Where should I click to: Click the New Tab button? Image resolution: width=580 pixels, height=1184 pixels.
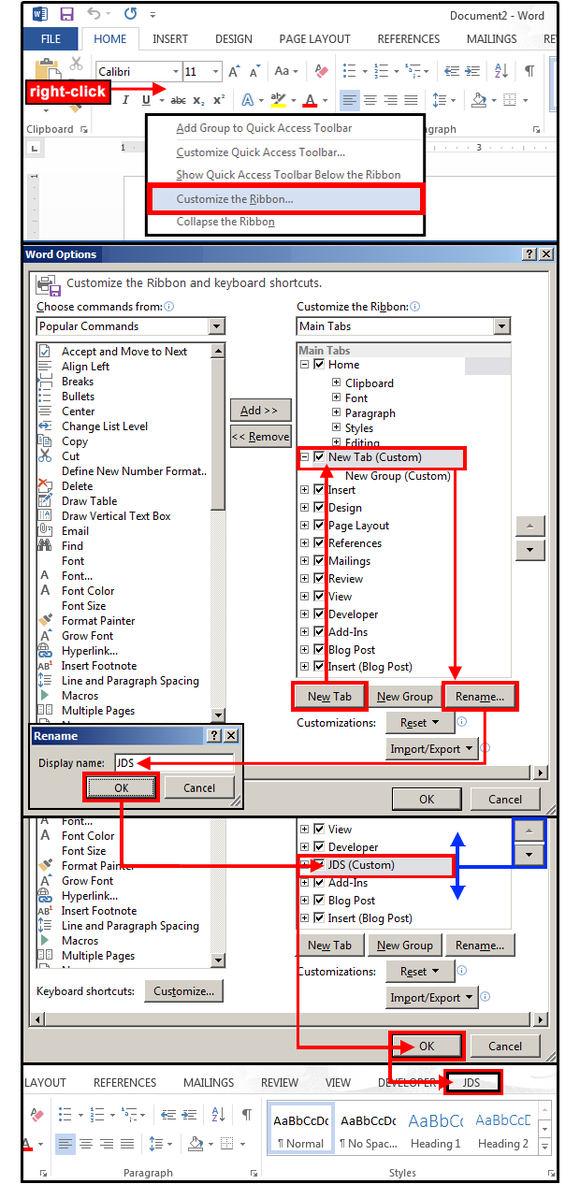(x=329, y=696)
